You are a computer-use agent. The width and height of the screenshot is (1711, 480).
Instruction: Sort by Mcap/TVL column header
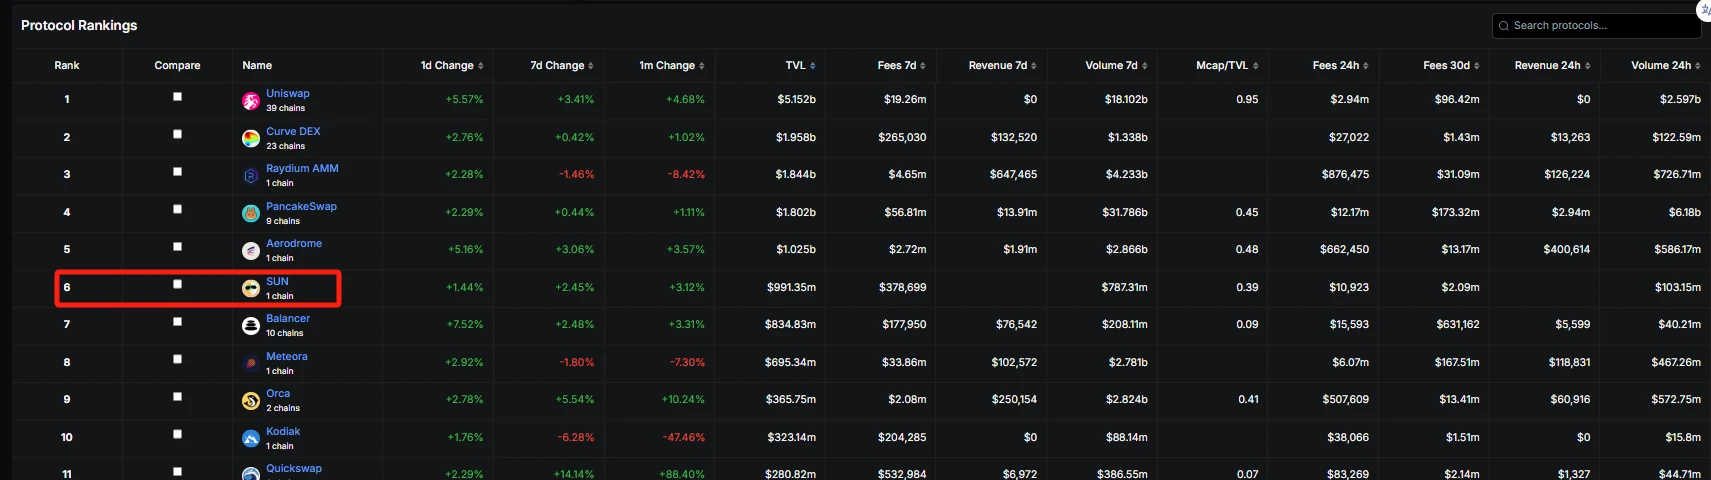click(1227, 65)
